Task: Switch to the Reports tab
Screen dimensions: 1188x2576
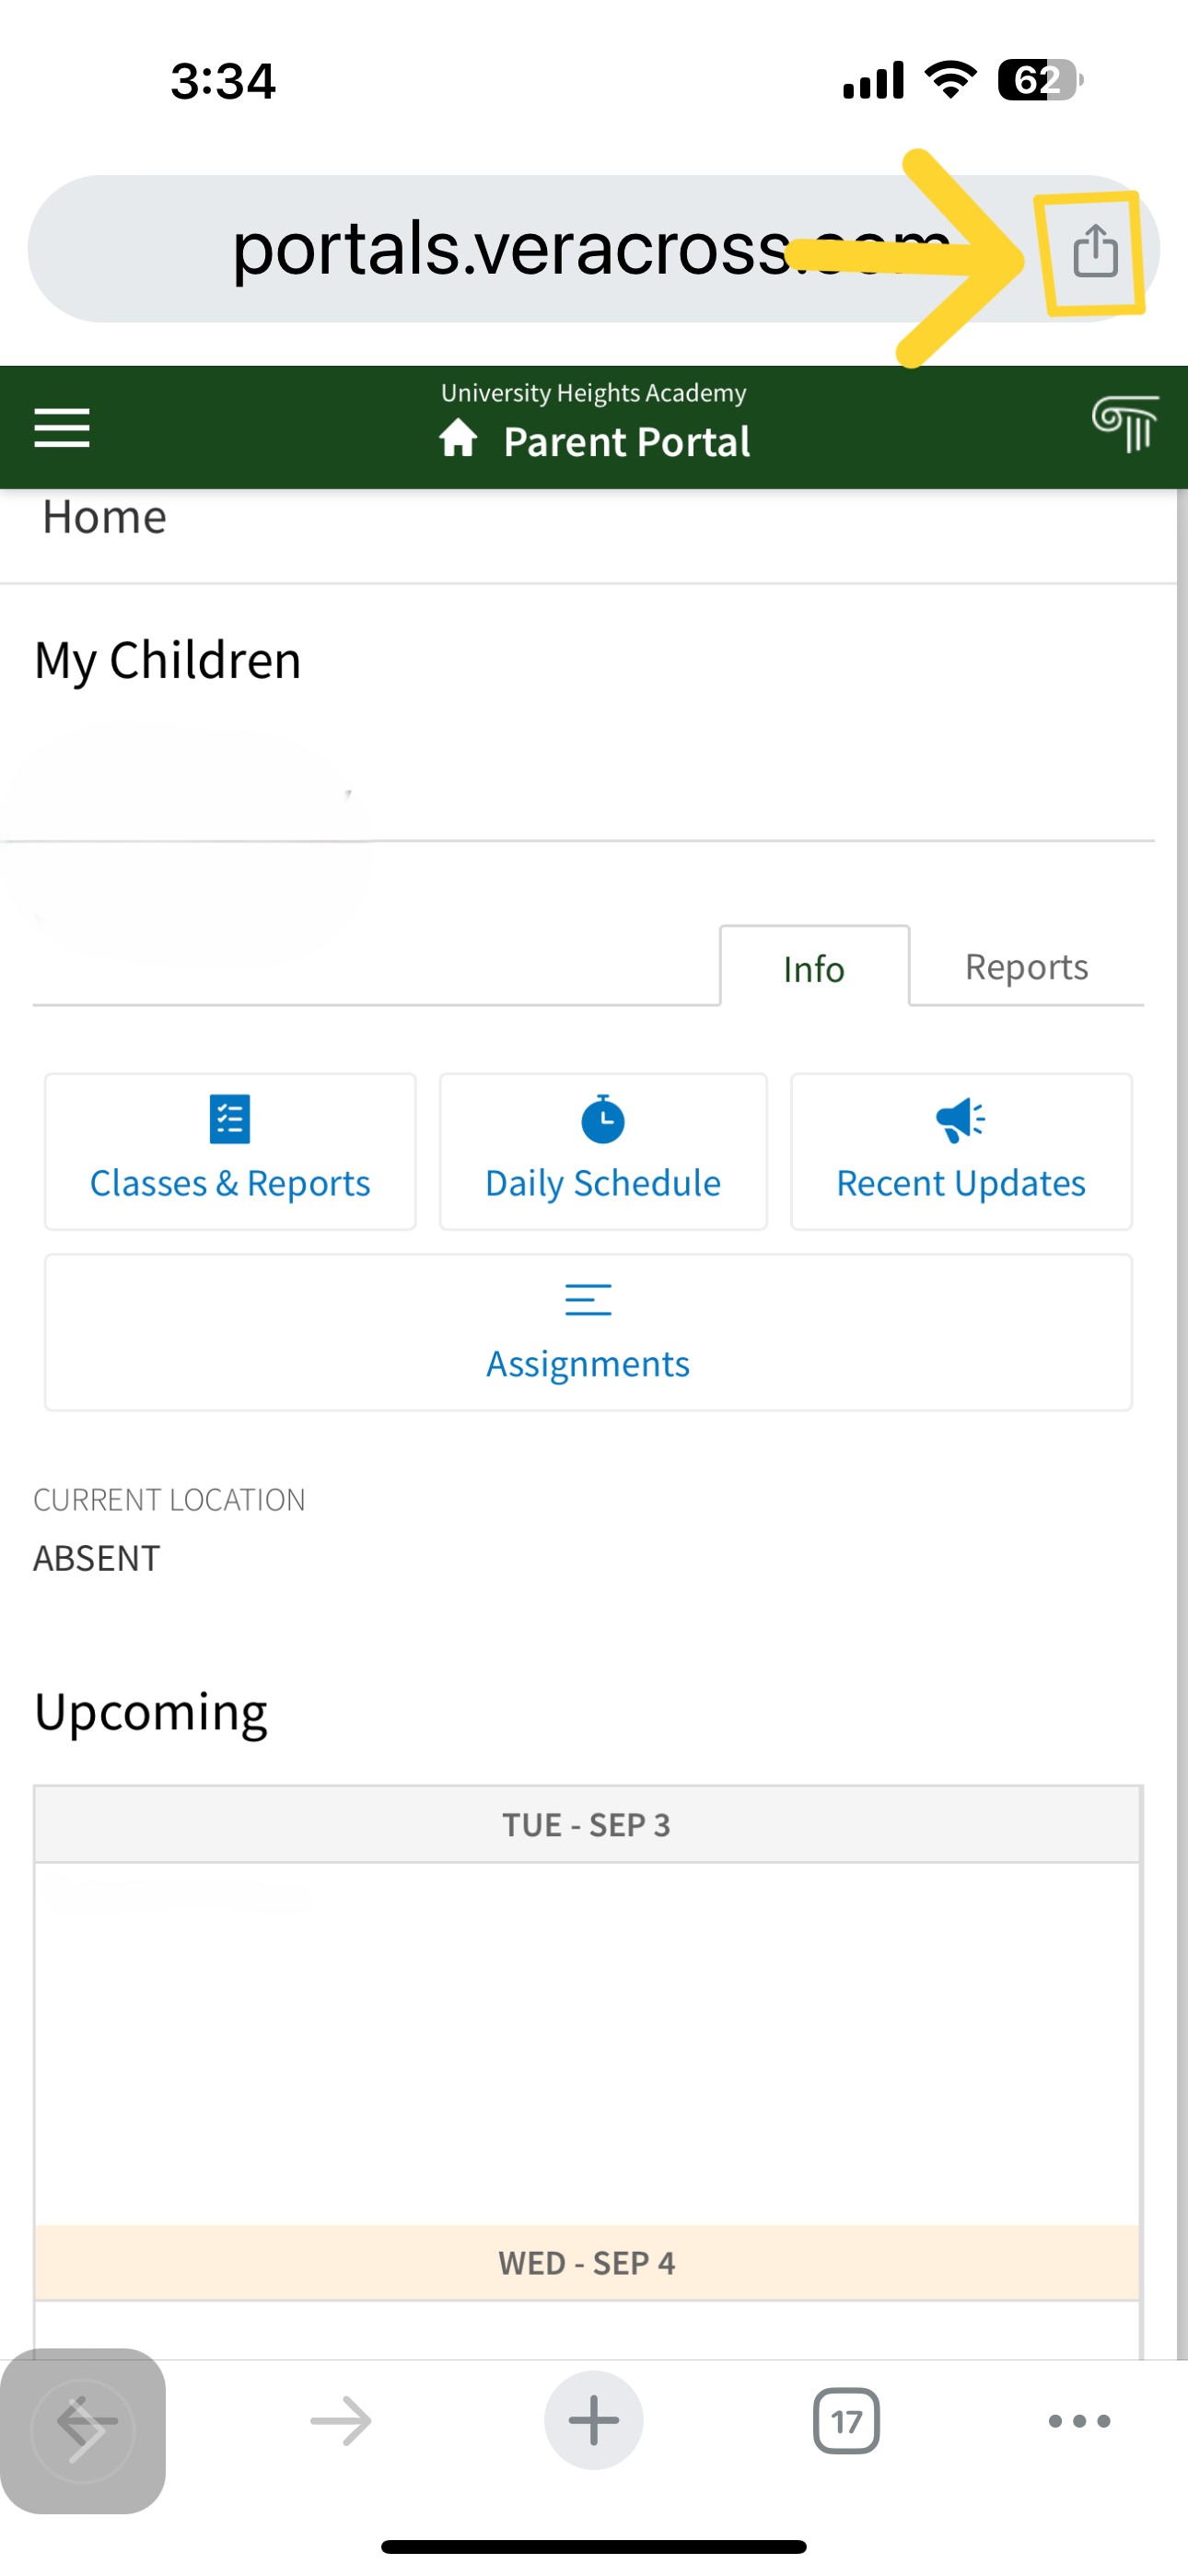Action: pyautogui.click(x=1026, y=966)
